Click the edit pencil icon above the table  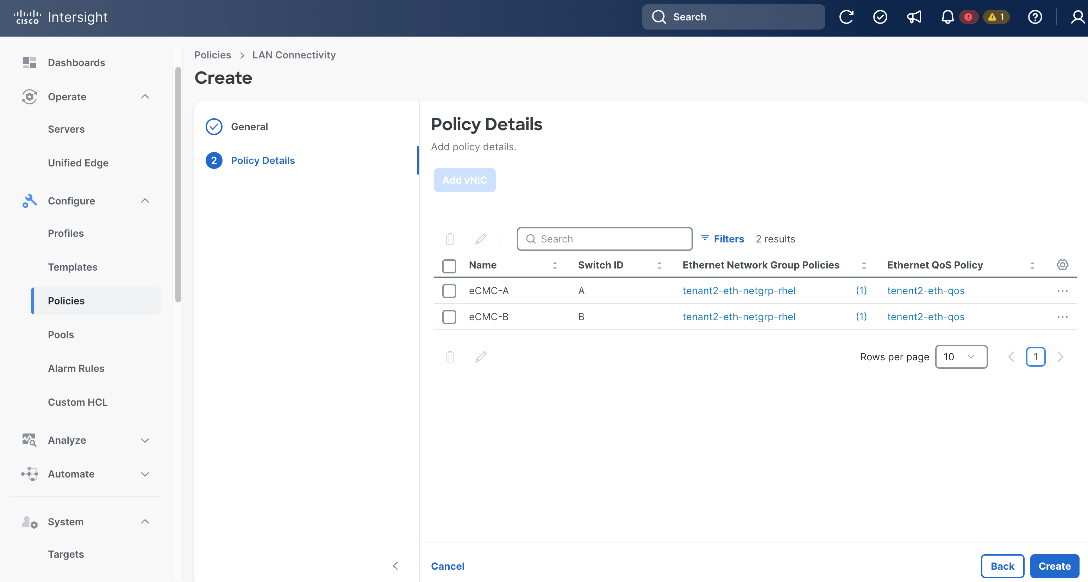[481, 239]
